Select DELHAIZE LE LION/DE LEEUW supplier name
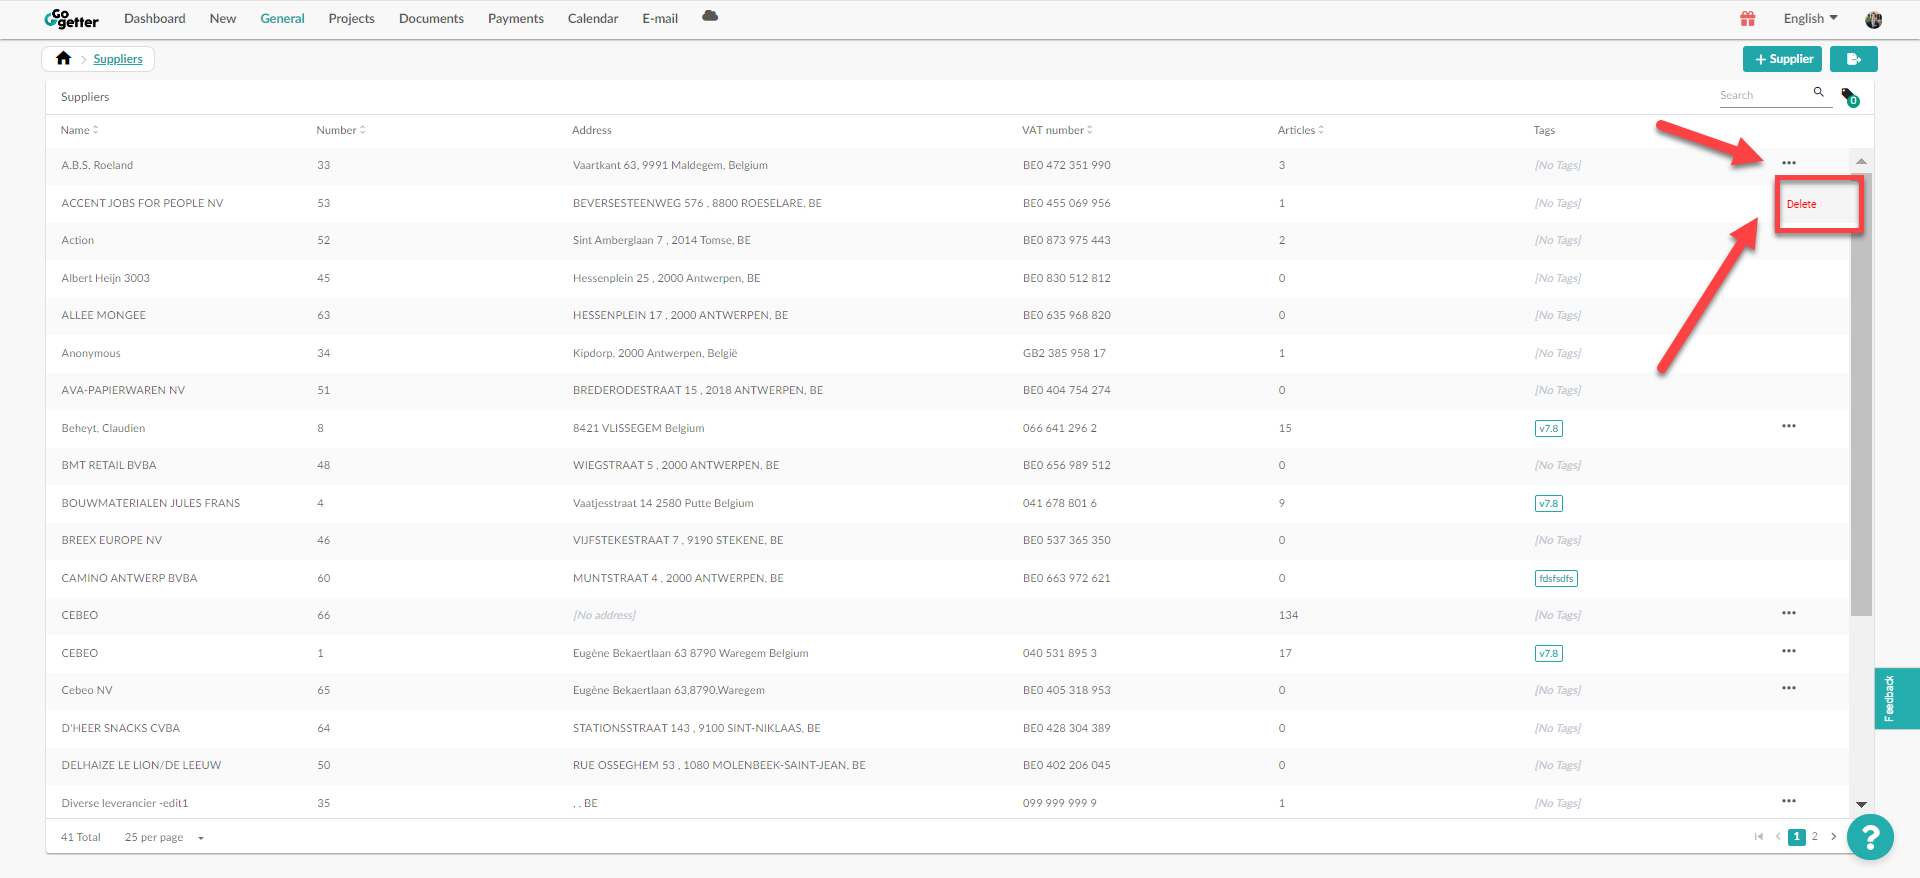 141,765
